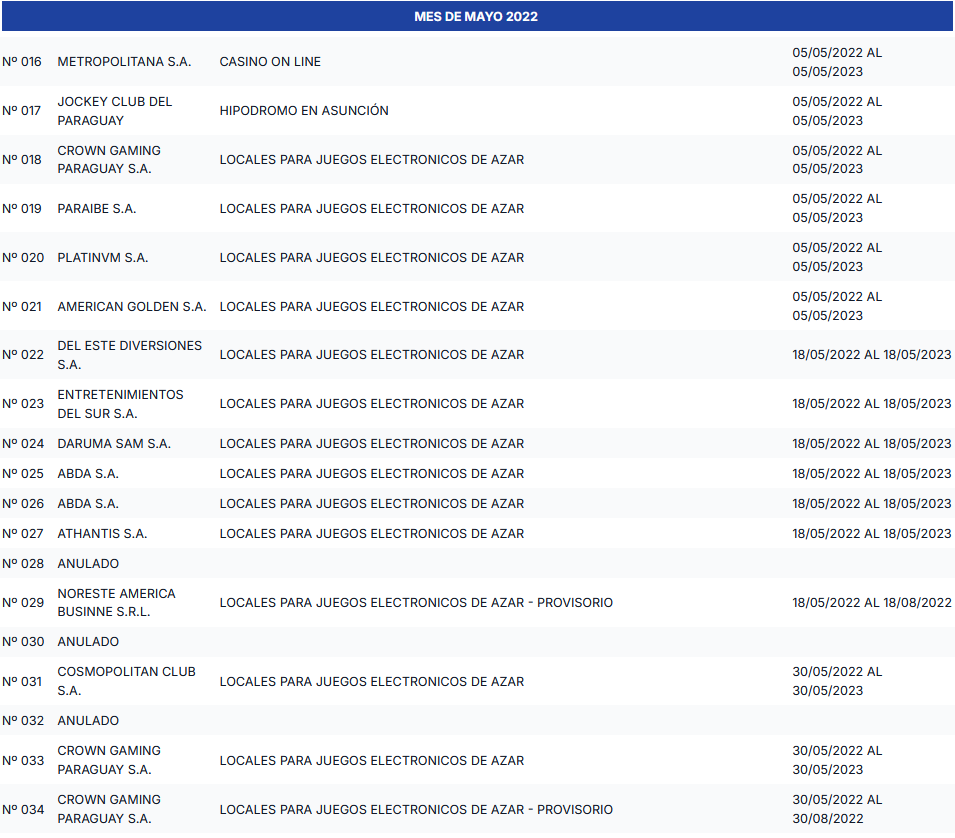Image resolution: width=955 pixels, height=838 pixels.
Task: Click ENTRETENIMIENTOS DEL SUR S.A. name
Action: (120, 404)
